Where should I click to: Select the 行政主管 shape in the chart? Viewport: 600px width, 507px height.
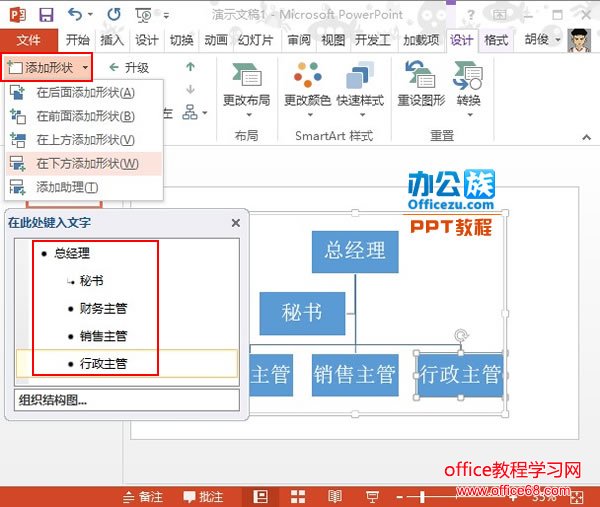[460, 375]
